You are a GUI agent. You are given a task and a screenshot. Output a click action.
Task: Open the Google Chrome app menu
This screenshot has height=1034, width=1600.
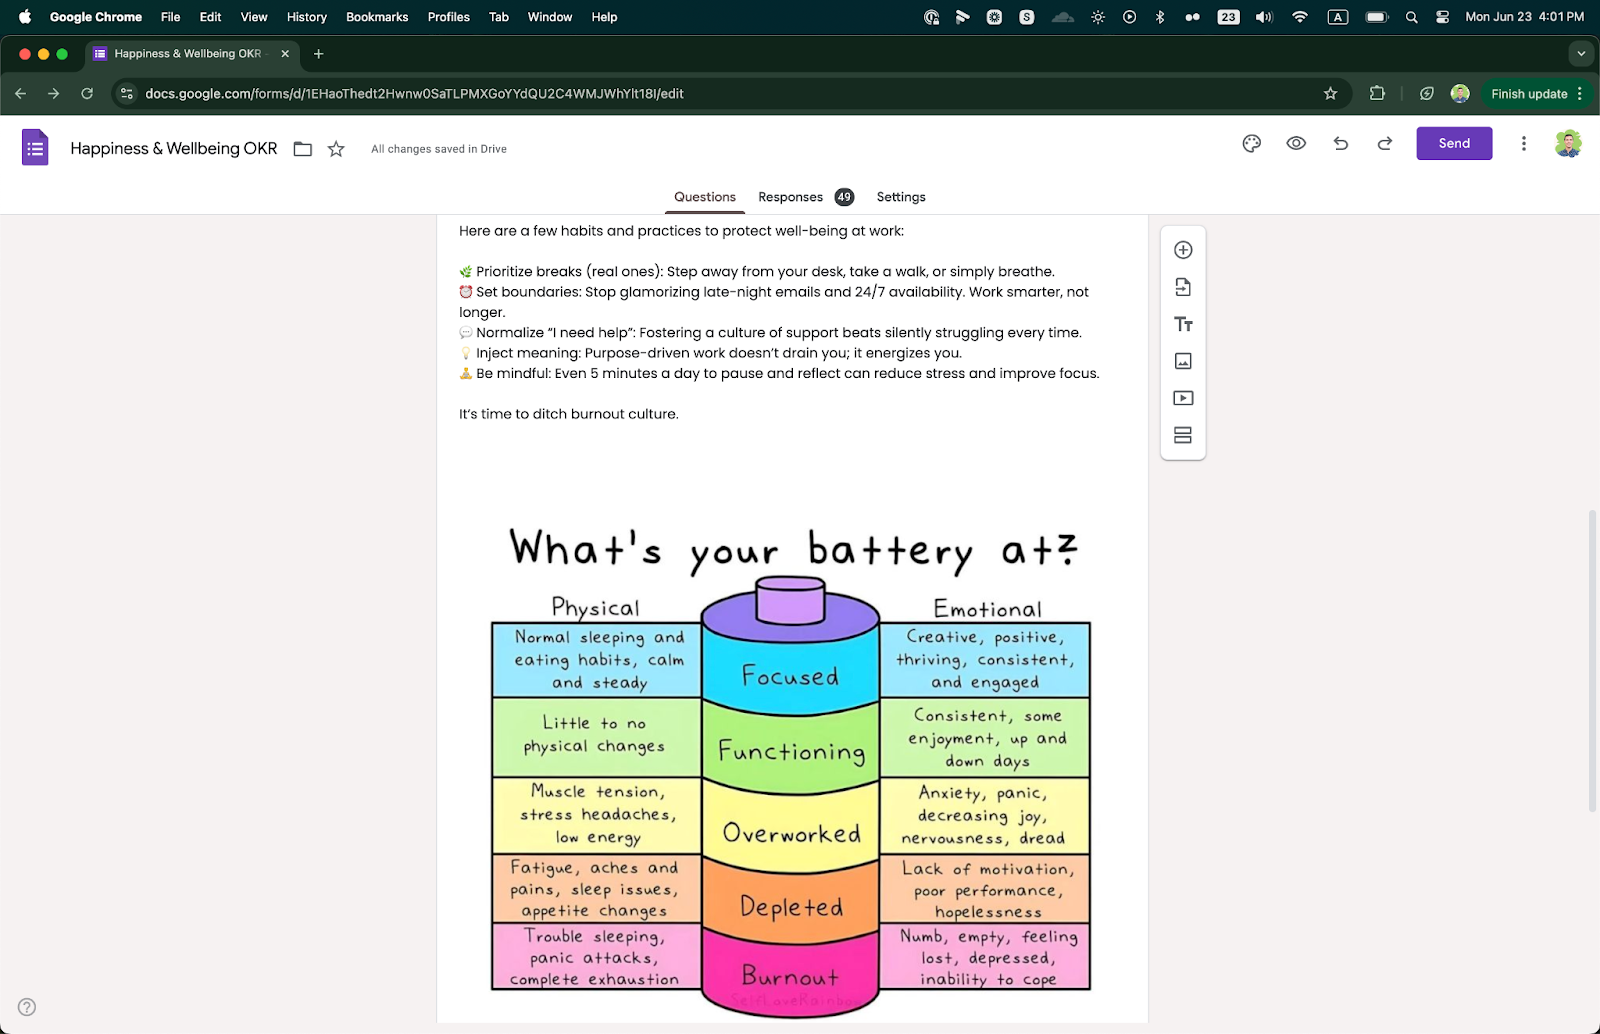[x=96, y=17]
